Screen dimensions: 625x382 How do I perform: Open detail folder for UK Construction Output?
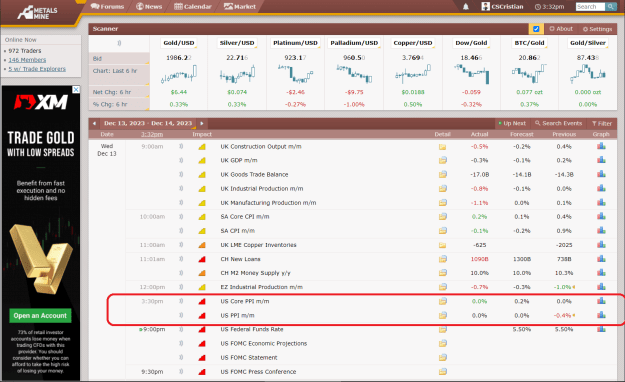pyautogui.click(x=442, y=147)
